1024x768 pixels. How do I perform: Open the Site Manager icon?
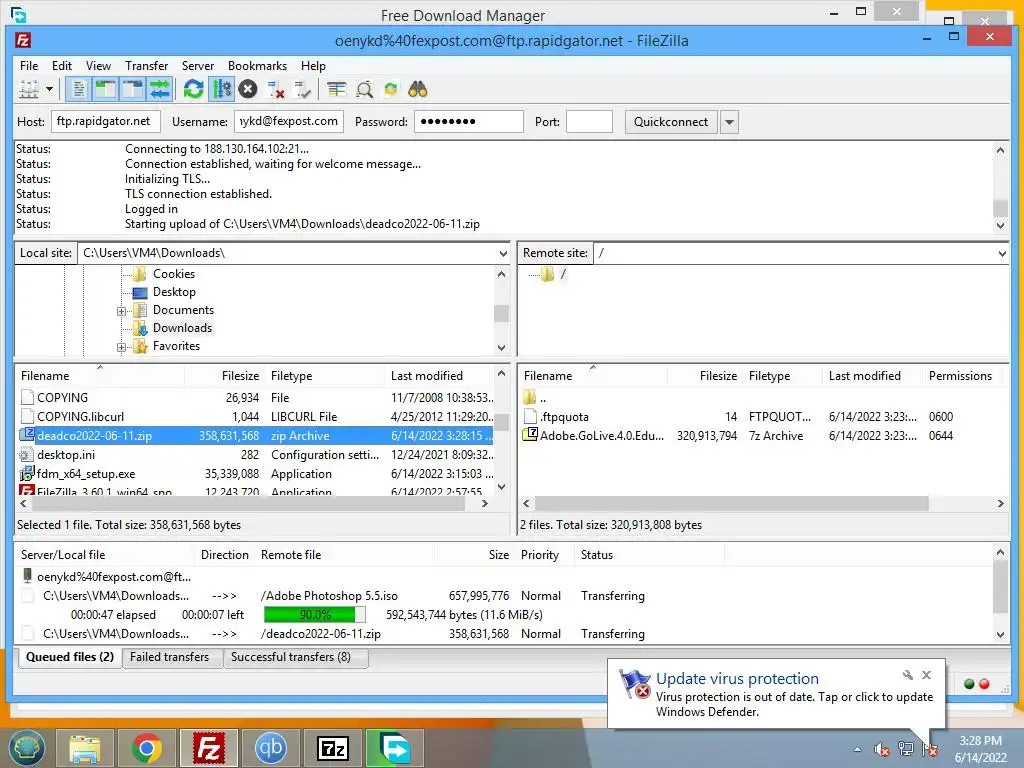[x=29, y=89]
